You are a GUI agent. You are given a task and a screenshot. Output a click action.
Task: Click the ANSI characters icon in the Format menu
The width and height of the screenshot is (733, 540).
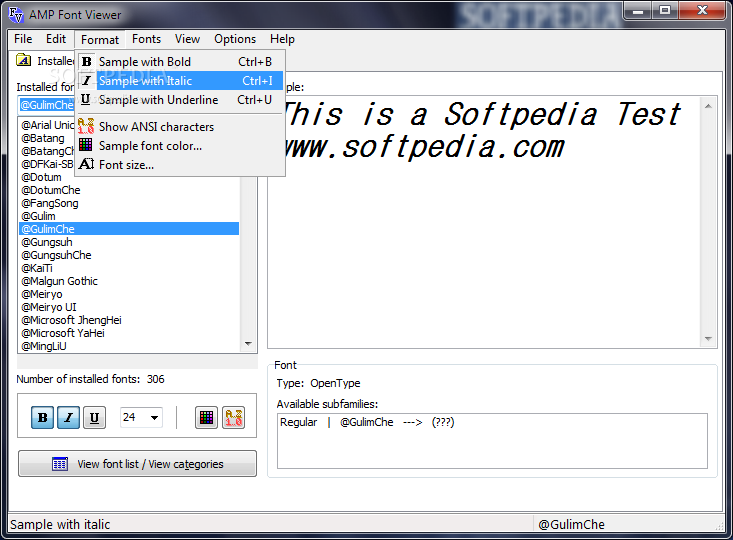pos(86,126)
